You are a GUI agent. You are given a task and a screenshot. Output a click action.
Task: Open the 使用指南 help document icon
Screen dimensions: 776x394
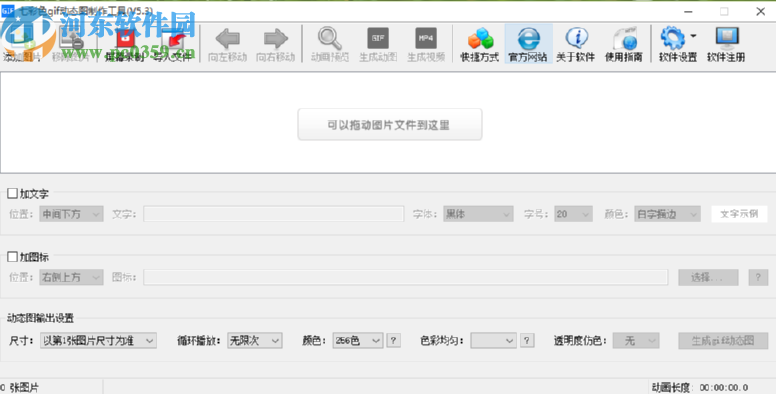click(x=625, y=39)
